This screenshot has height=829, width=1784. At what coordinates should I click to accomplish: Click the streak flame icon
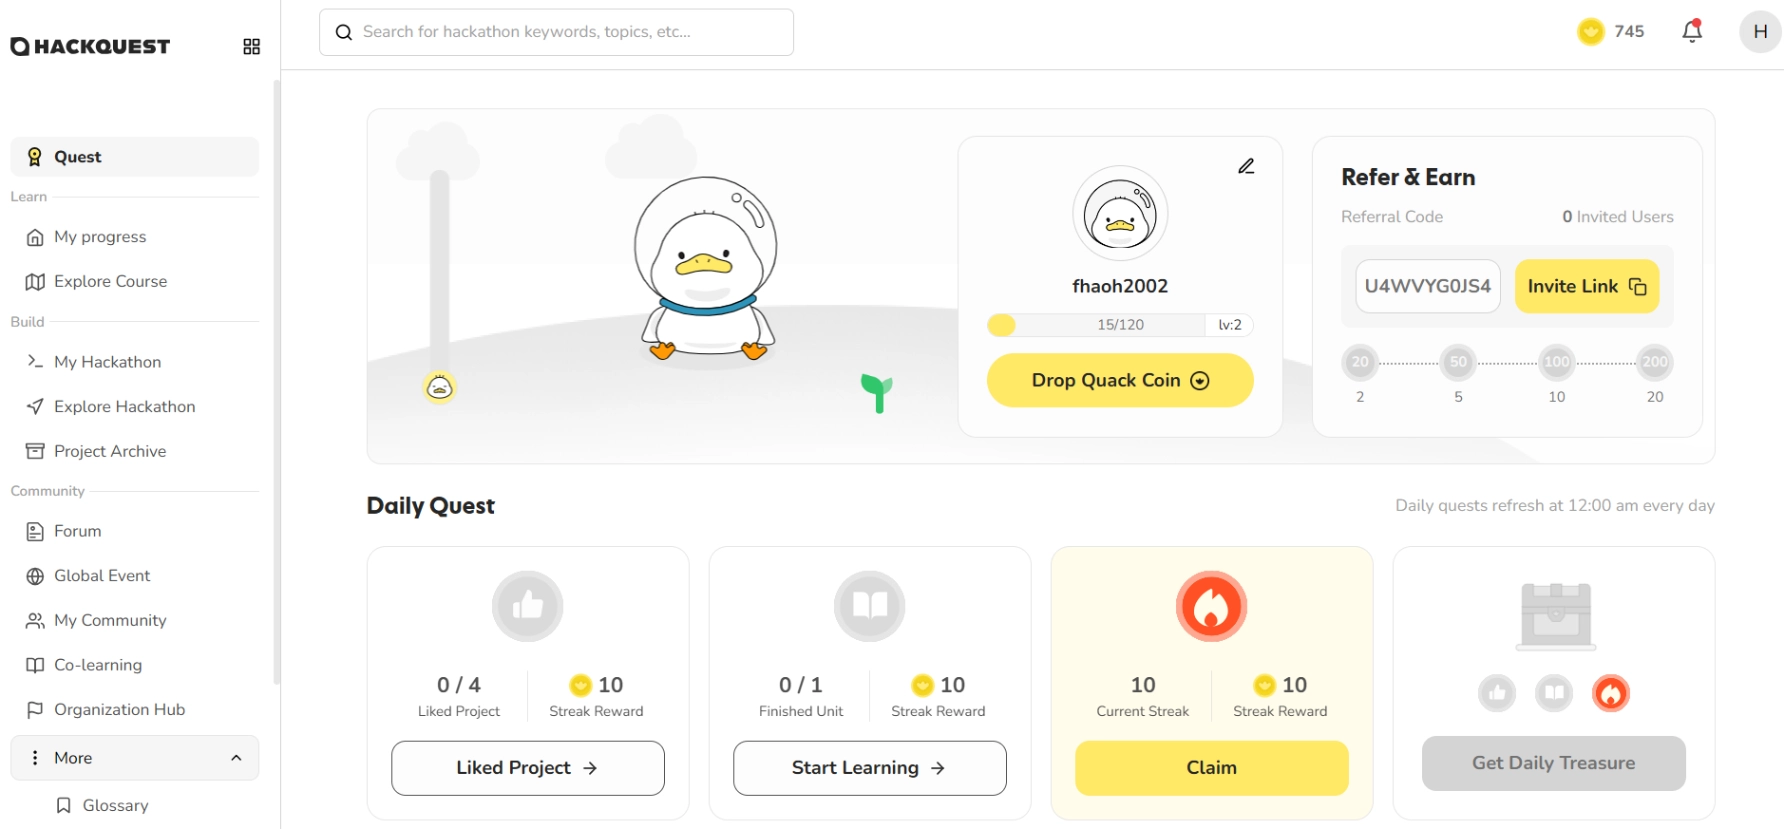pos(1210,607)
